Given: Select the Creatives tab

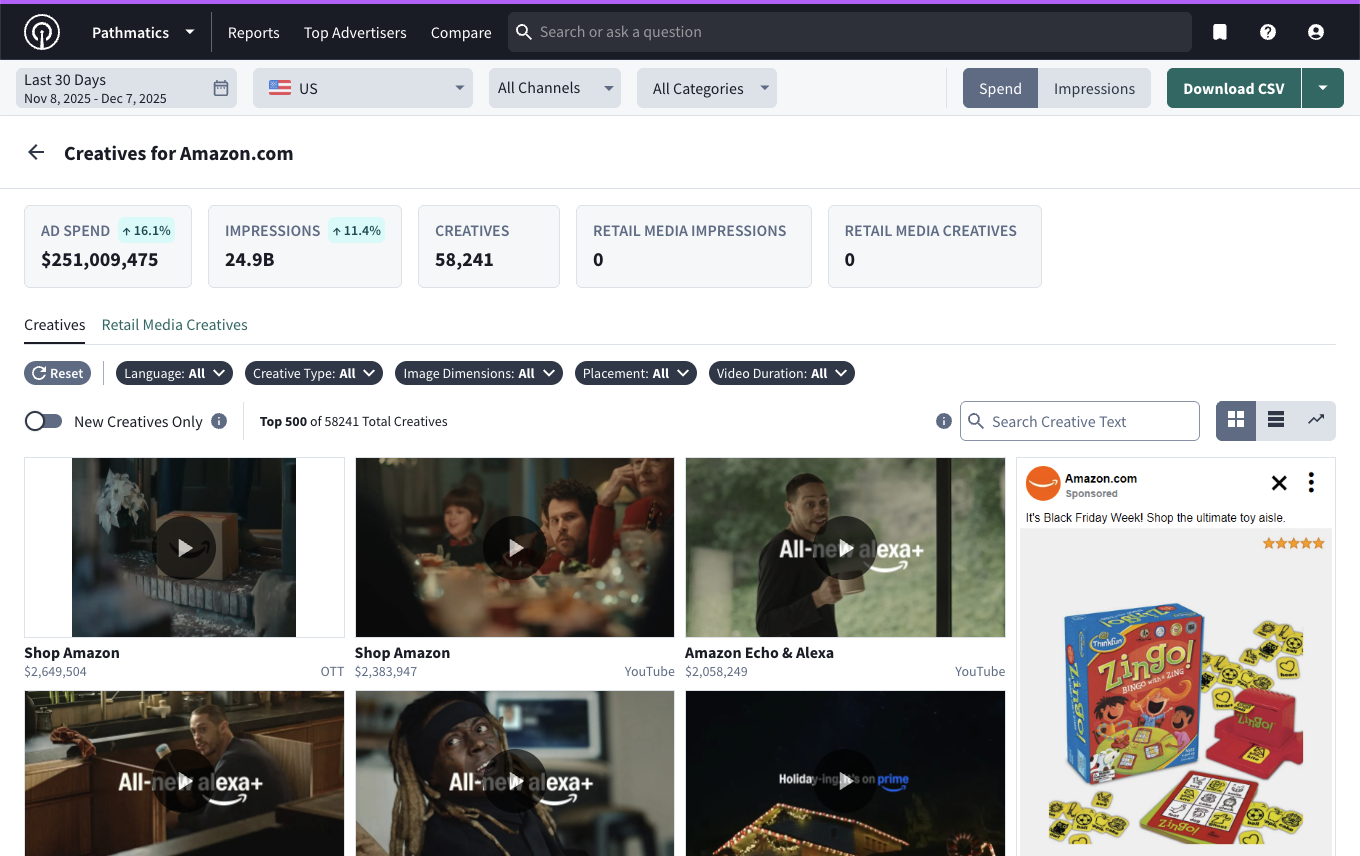Looking at the screenshot, I should click(x=55, y=325).
